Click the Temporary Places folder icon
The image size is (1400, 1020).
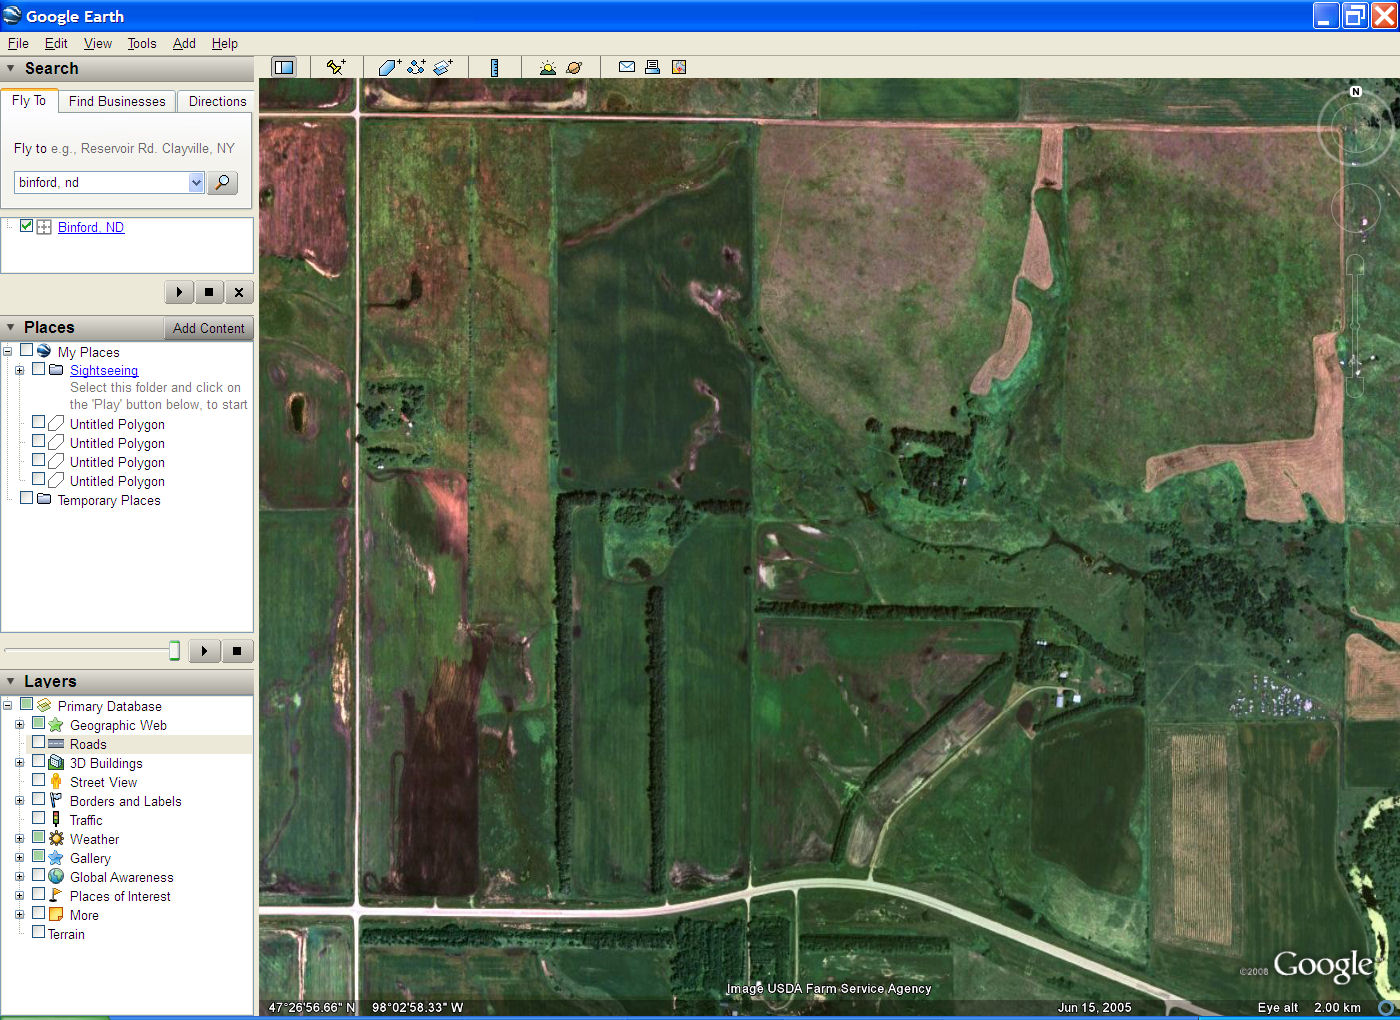pyautogui.click(x=44, y=499)
